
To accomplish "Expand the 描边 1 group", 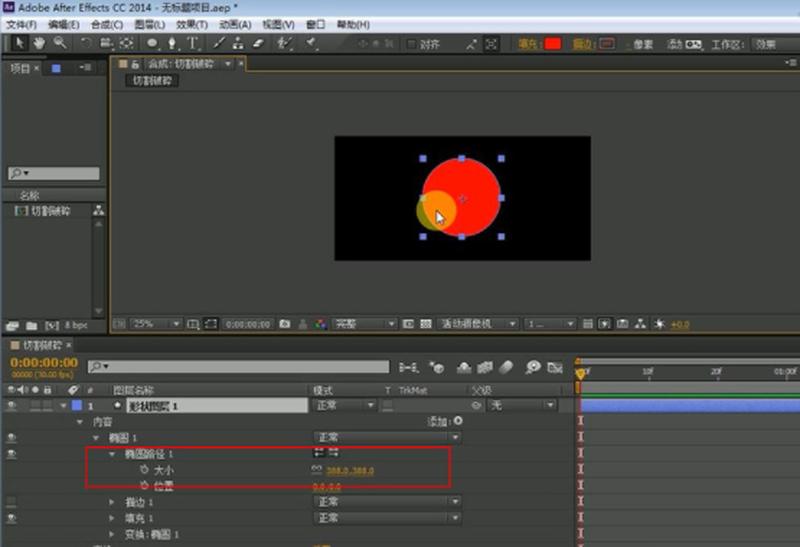I will pos(112,503).
